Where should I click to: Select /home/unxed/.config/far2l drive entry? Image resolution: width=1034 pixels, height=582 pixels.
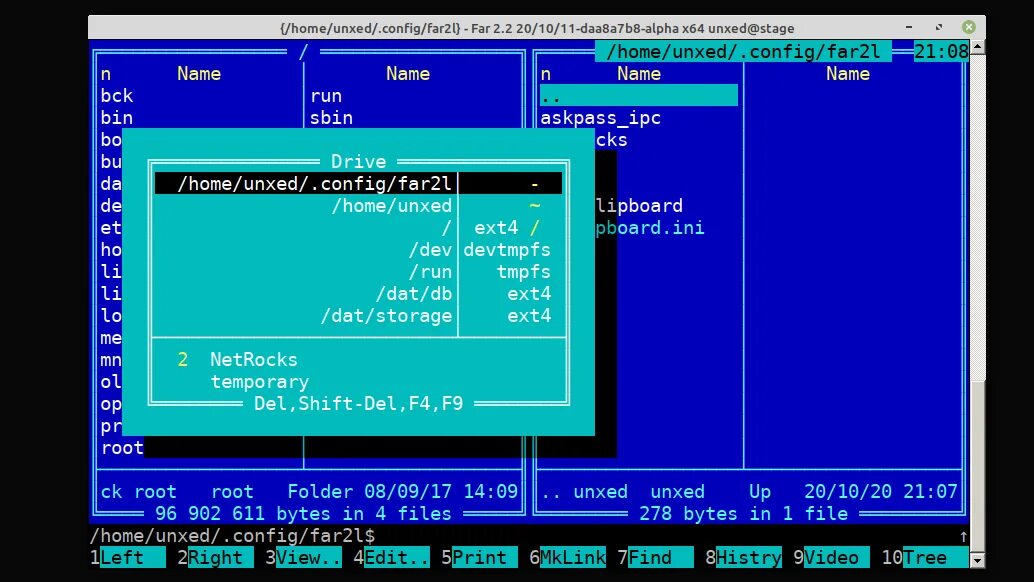coord(358,183)
